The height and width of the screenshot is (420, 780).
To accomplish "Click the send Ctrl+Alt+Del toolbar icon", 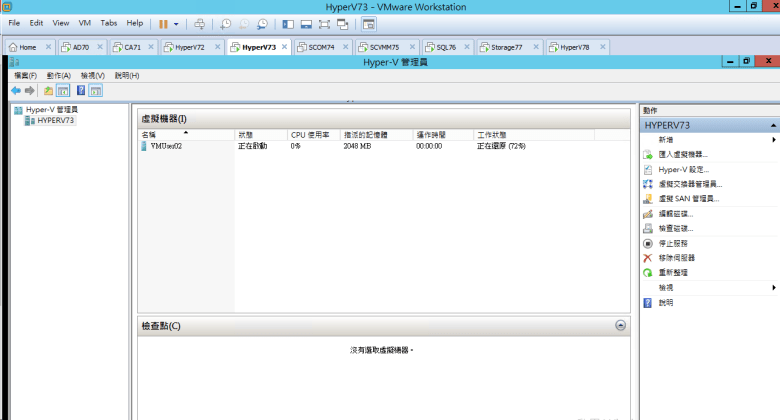I will click(199, 23).
